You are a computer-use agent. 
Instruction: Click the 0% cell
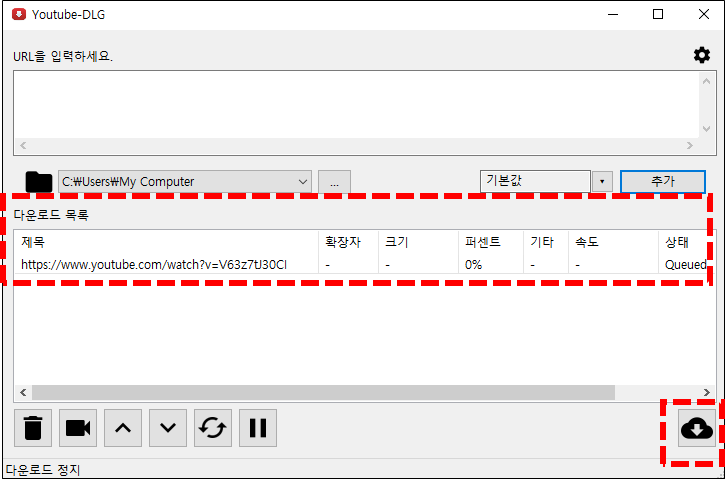(473, 265)
